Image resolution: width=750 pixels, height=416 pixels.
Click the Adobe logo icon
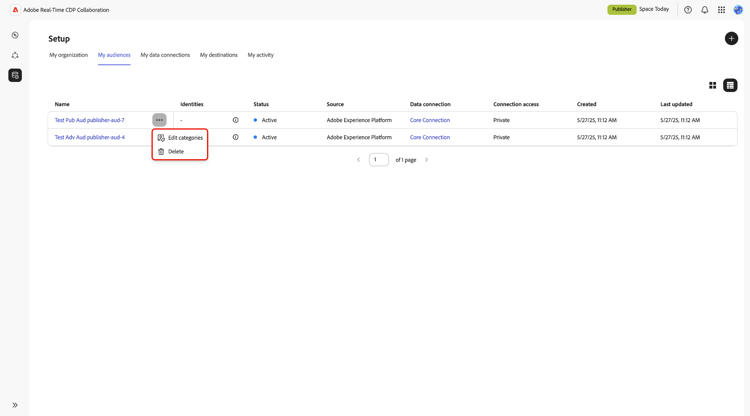15,10
